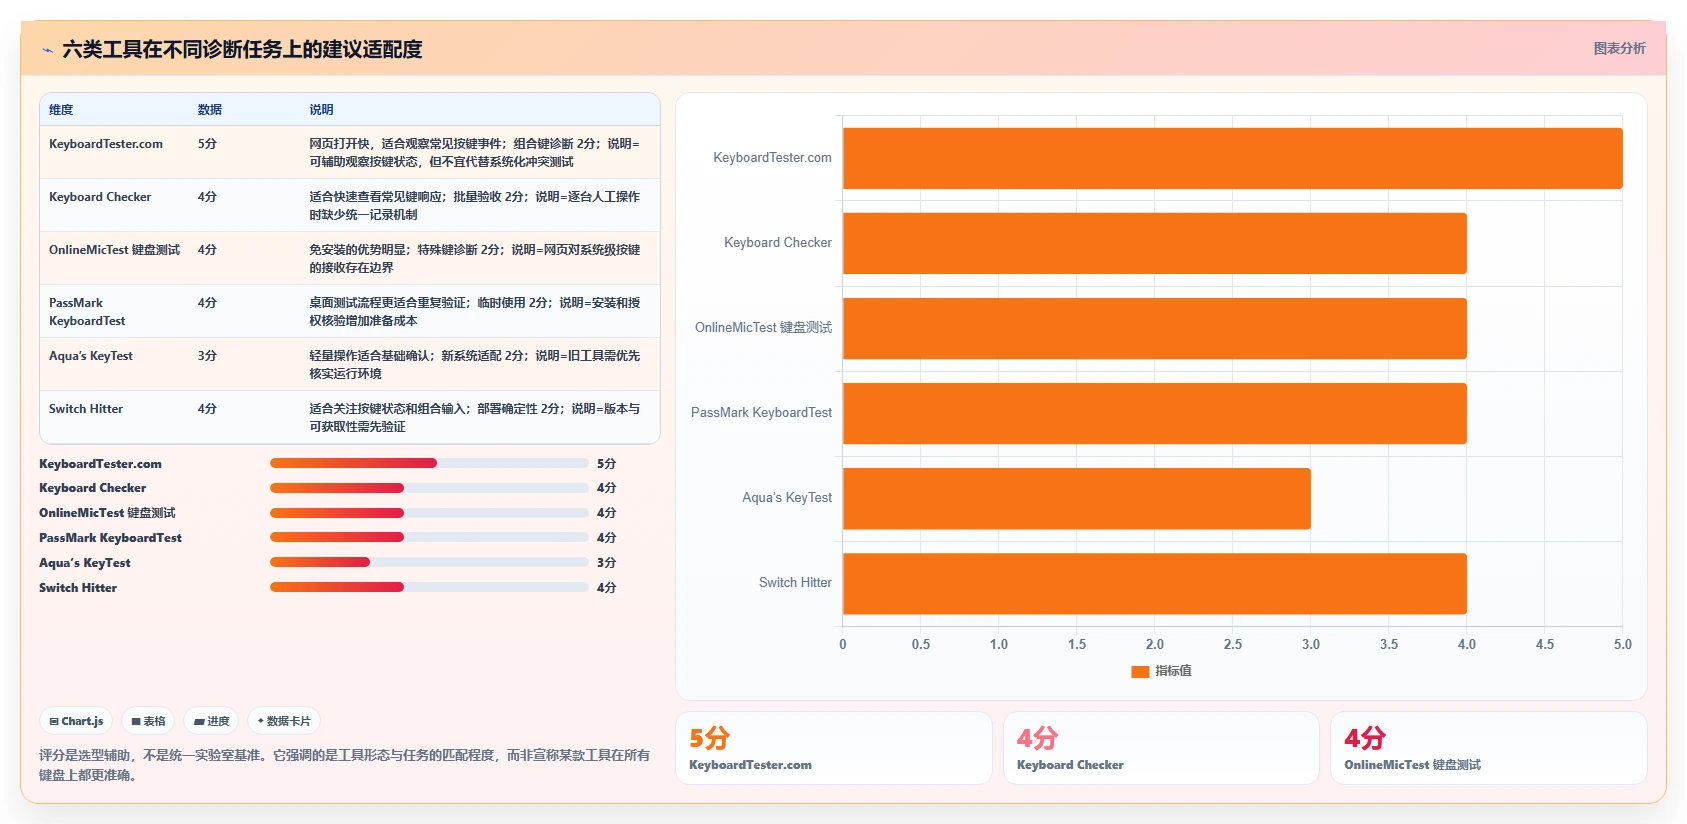The width and height of the screenshot is (1687, 824).
Task: Click the description starting 轻量操作适合基础确认
Action: point(475,365)
